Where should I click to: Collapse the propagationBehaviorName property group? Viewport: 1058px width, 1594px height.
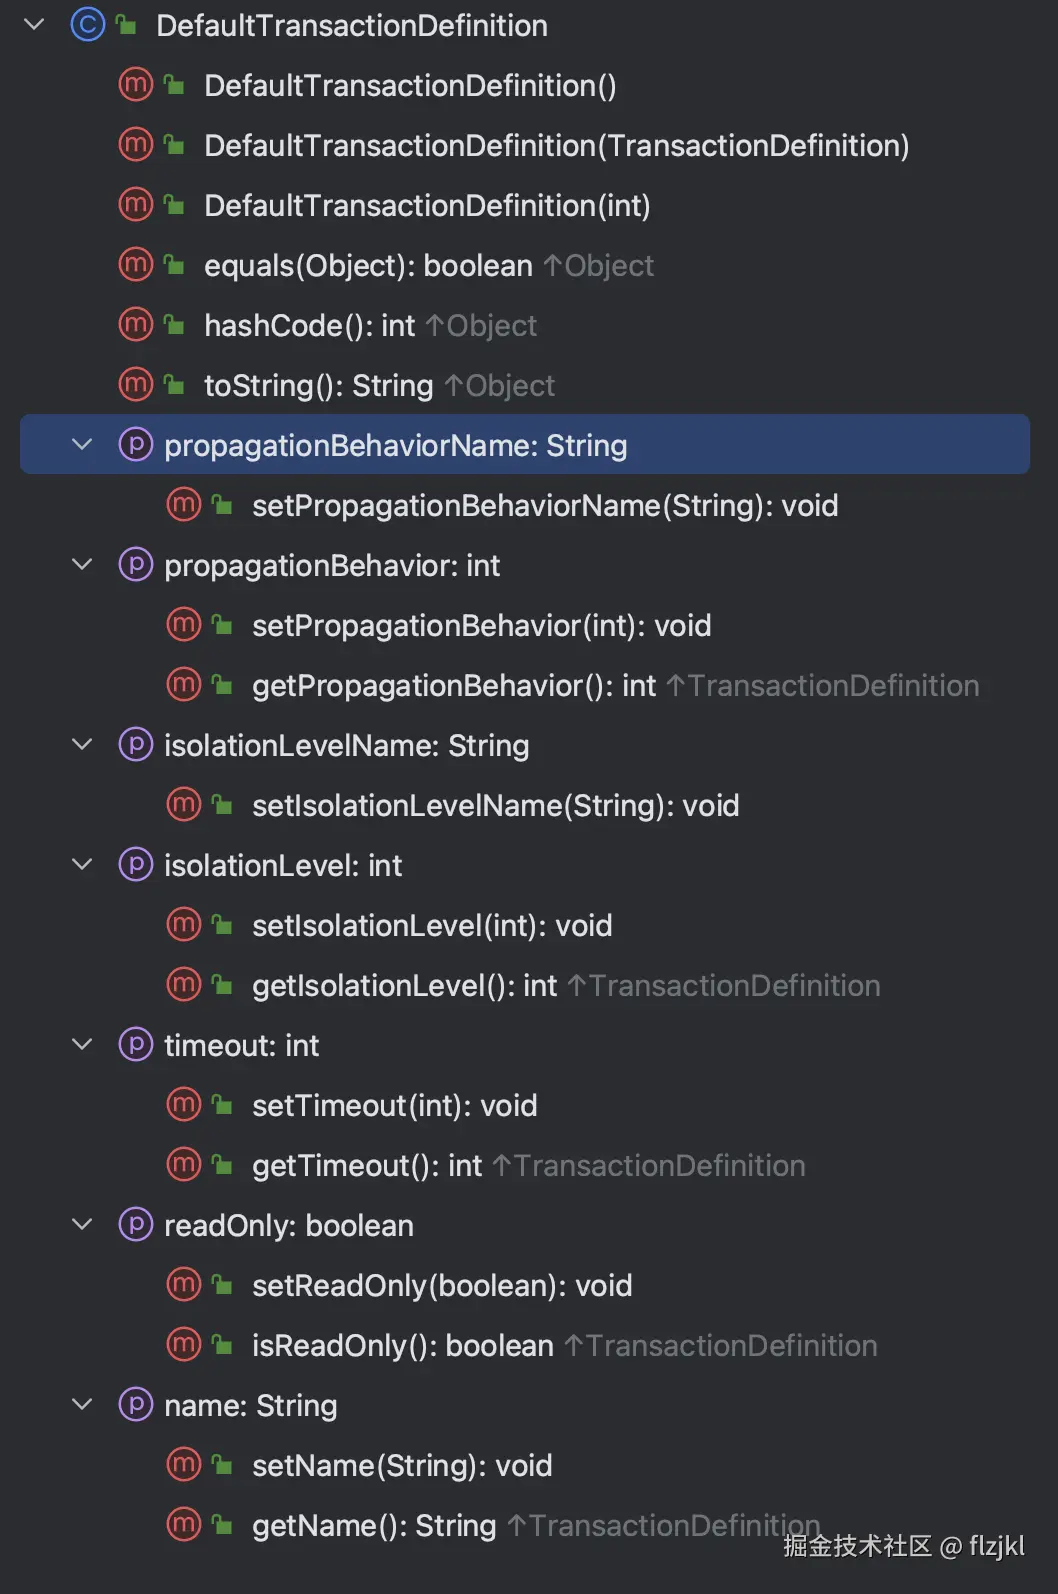[x=82, y=445]
